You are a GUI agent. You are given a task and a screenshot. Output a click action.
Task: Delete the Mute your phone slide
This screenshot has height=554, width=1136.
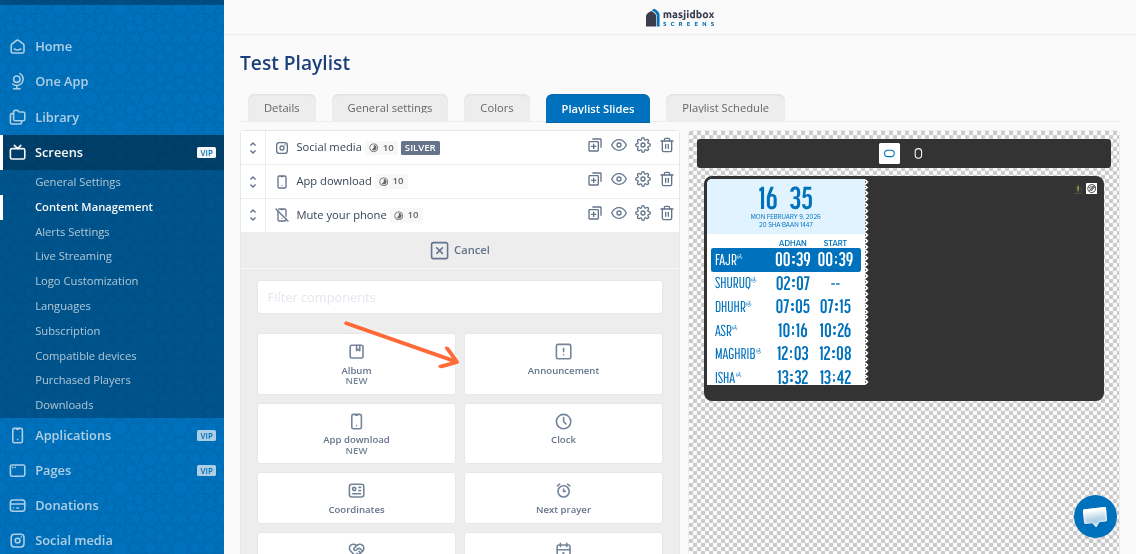pos(667,214)
